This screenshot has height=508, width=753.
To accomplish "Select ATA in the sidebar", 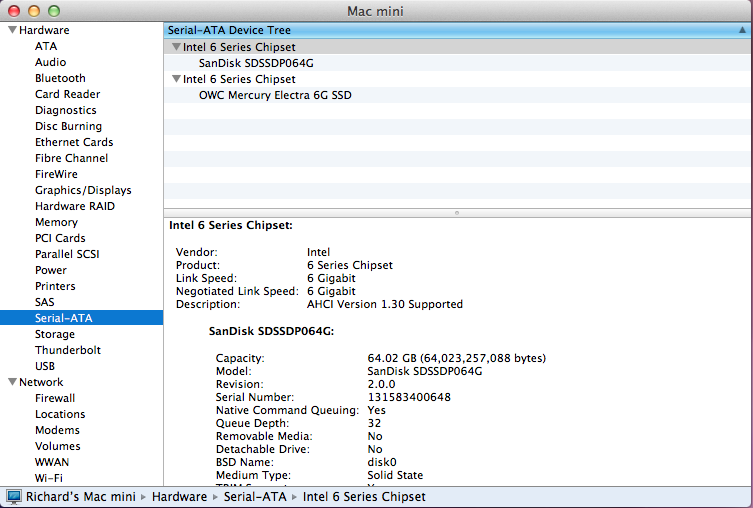I will [46, 46].
